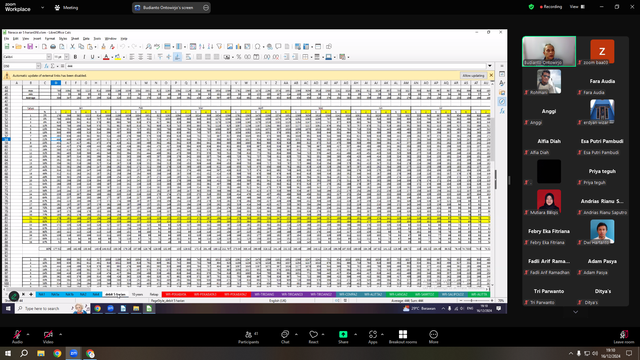
Task: Switch to the Rekap sheet tab
Action: click(x=154, y=294)
